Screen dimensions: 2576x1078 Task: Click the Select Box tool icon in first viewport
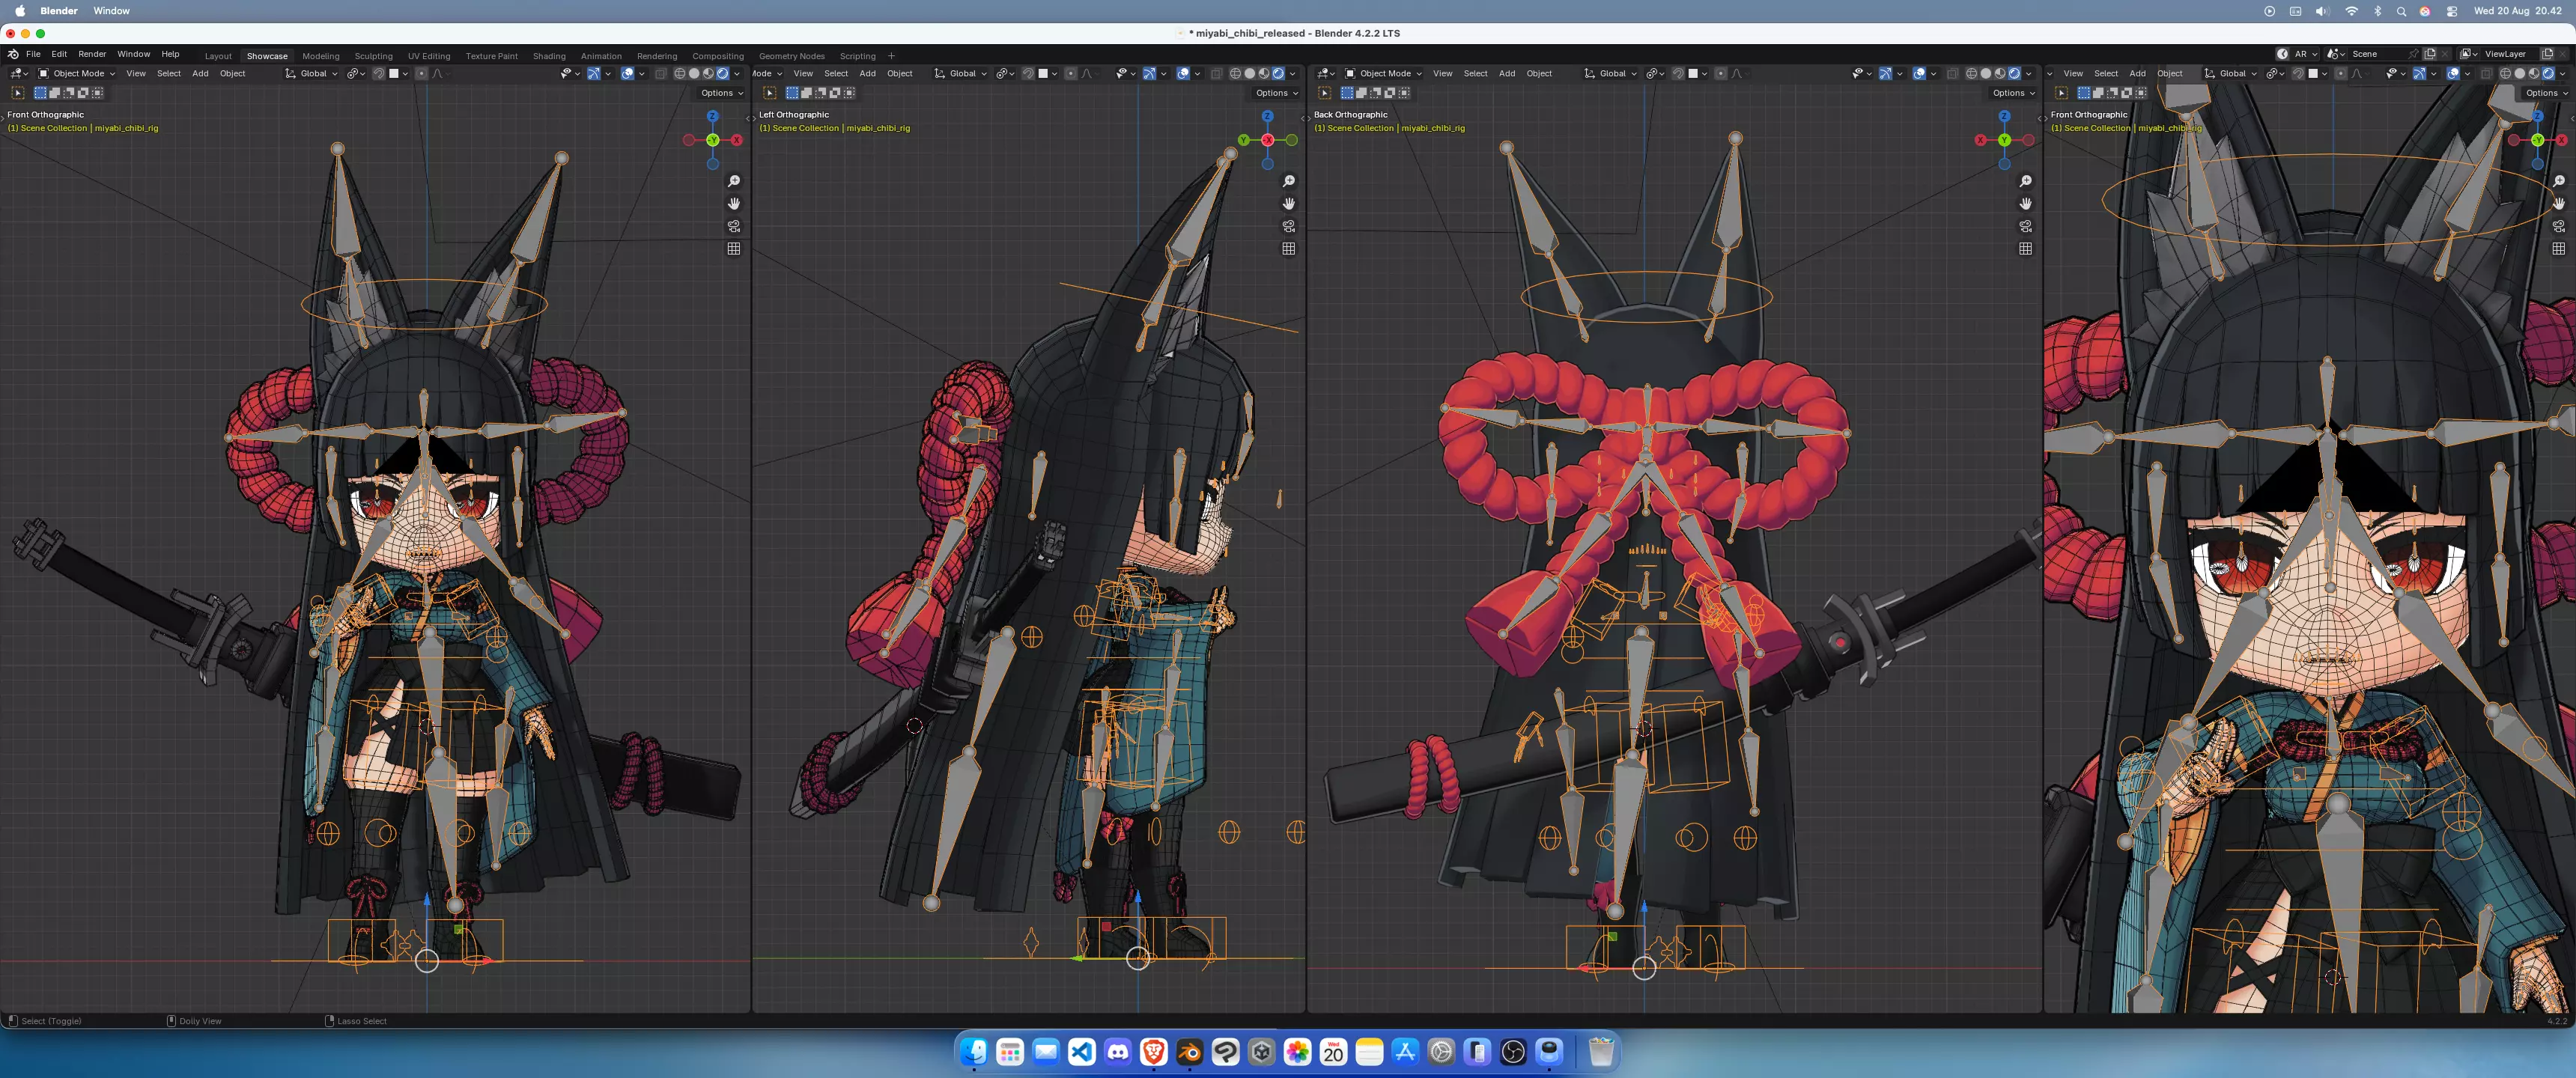coord(18,93)
